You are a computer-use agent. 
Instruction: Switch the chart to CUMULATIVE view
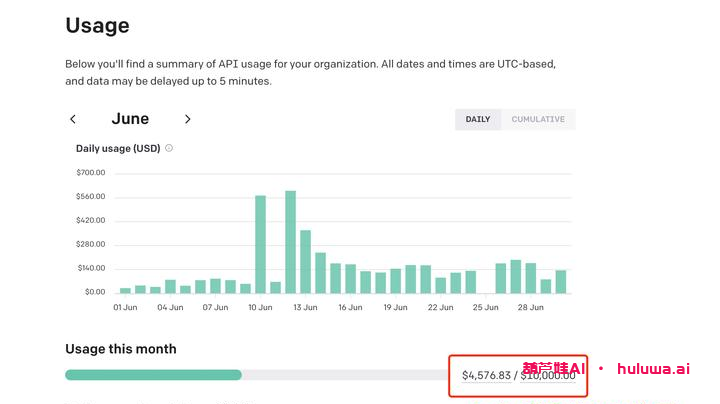point(538,119)
